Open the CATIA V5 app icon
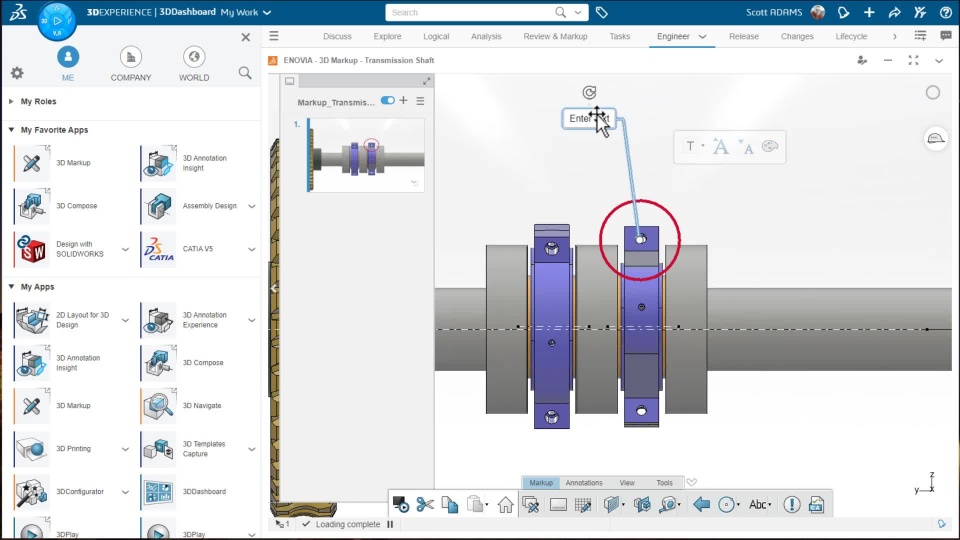Image resolution: width=960 pixels, height=540 pixels. point(158,249)
